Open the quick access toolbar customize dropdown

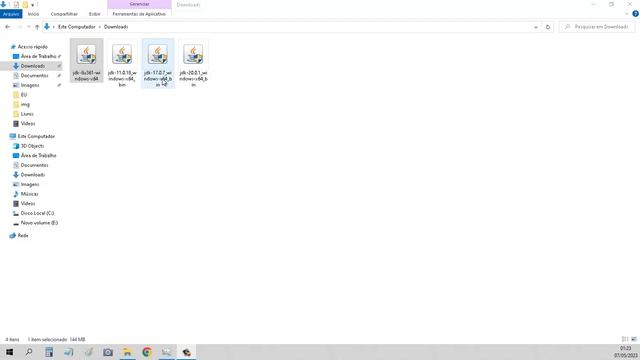point(33,5)
